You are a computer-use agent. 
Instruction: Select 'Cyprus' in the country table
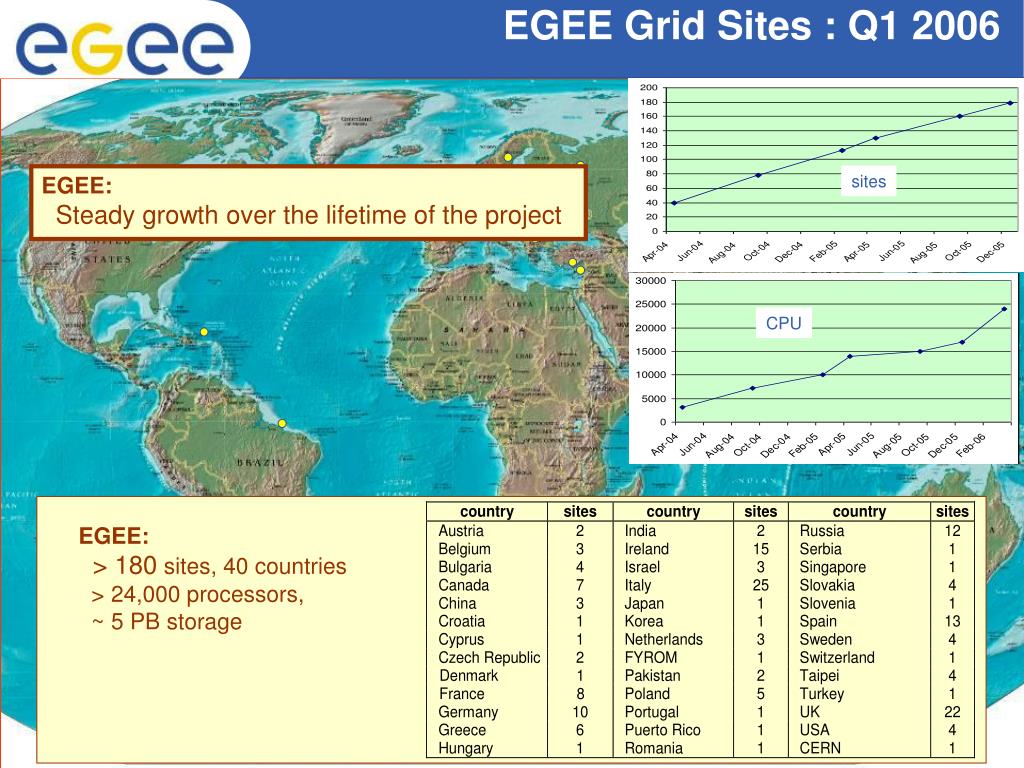click(x=461, y=639)
